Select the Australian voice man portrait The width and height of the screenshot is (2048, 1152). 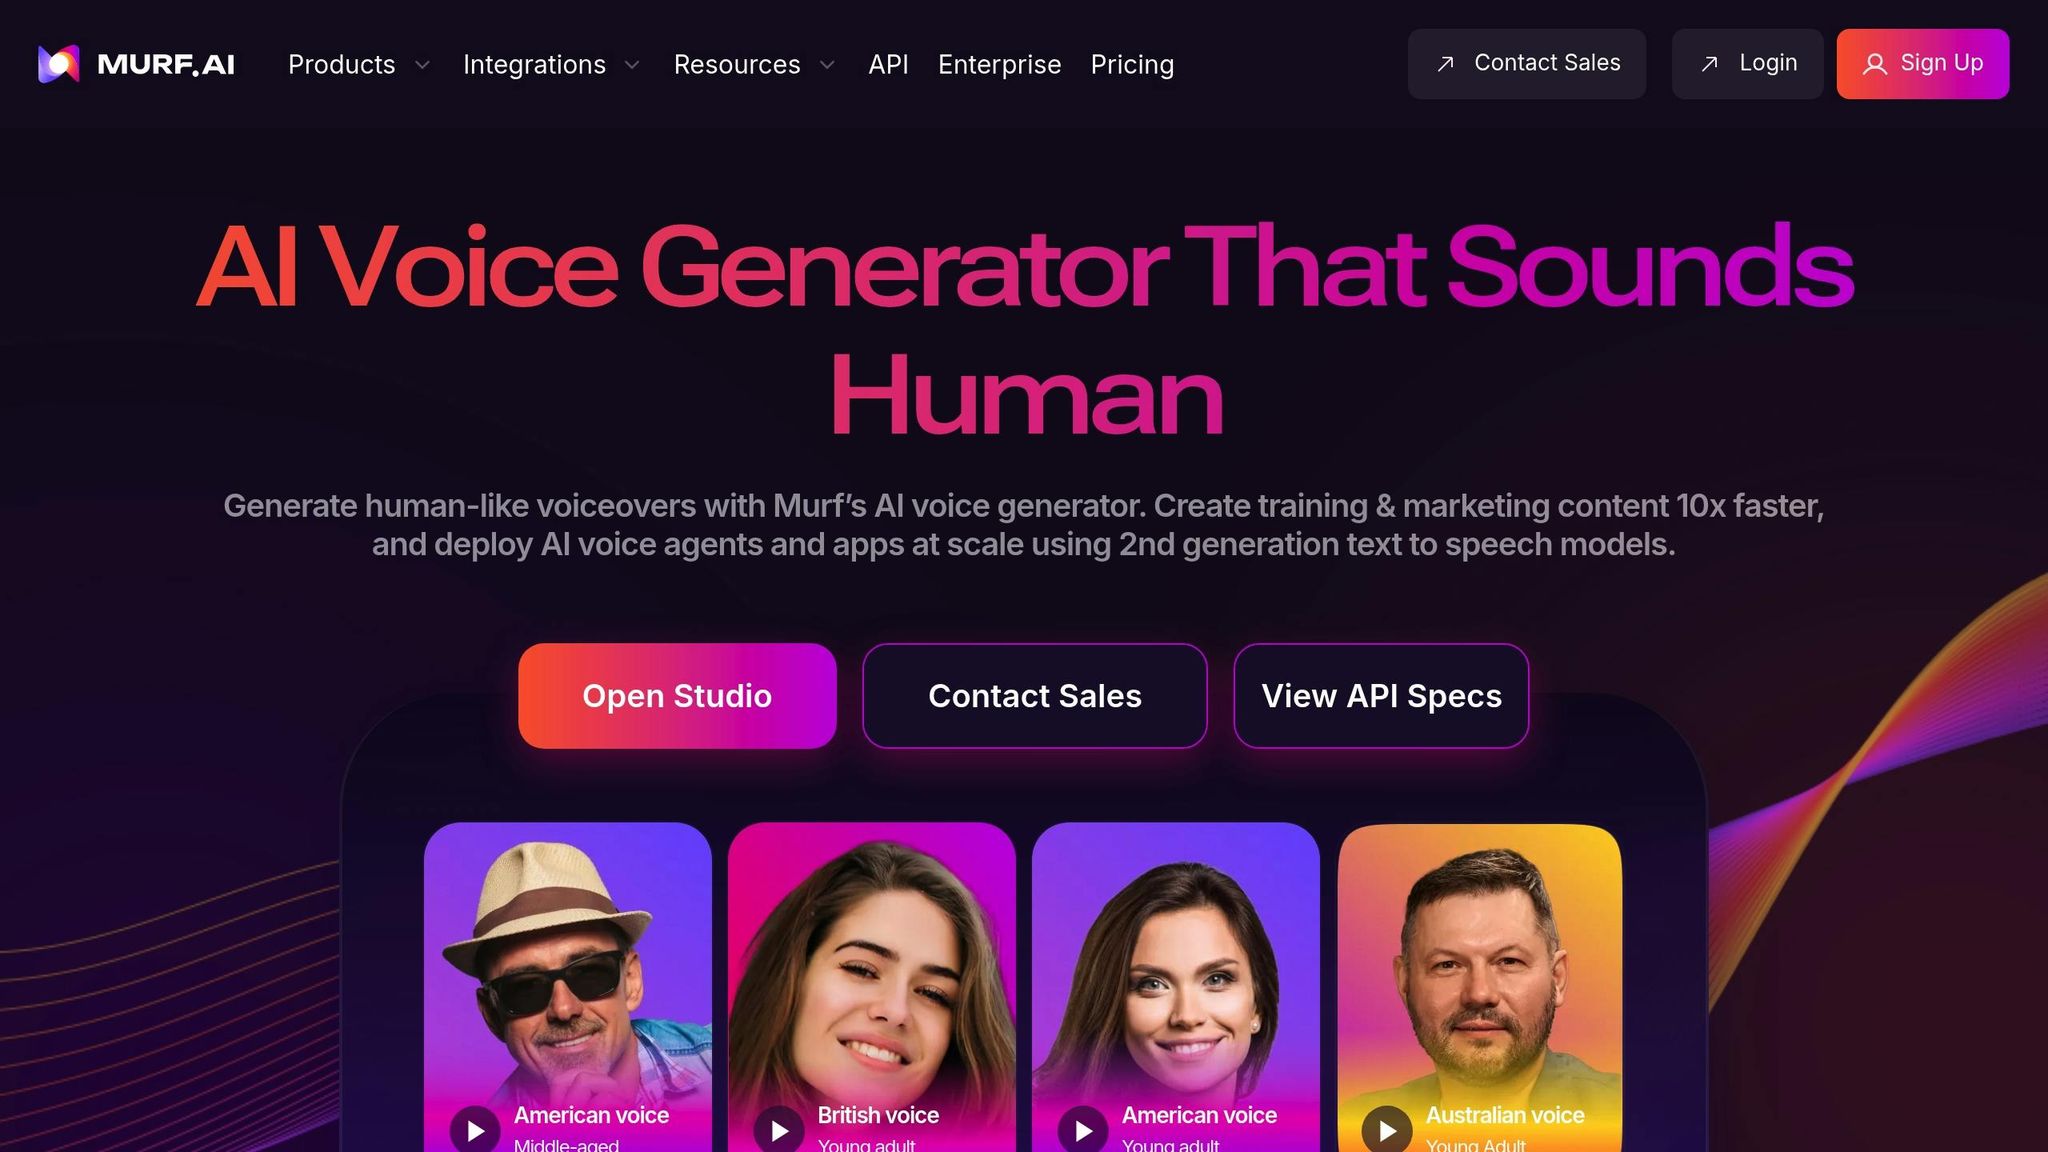tap(1480, 987)
